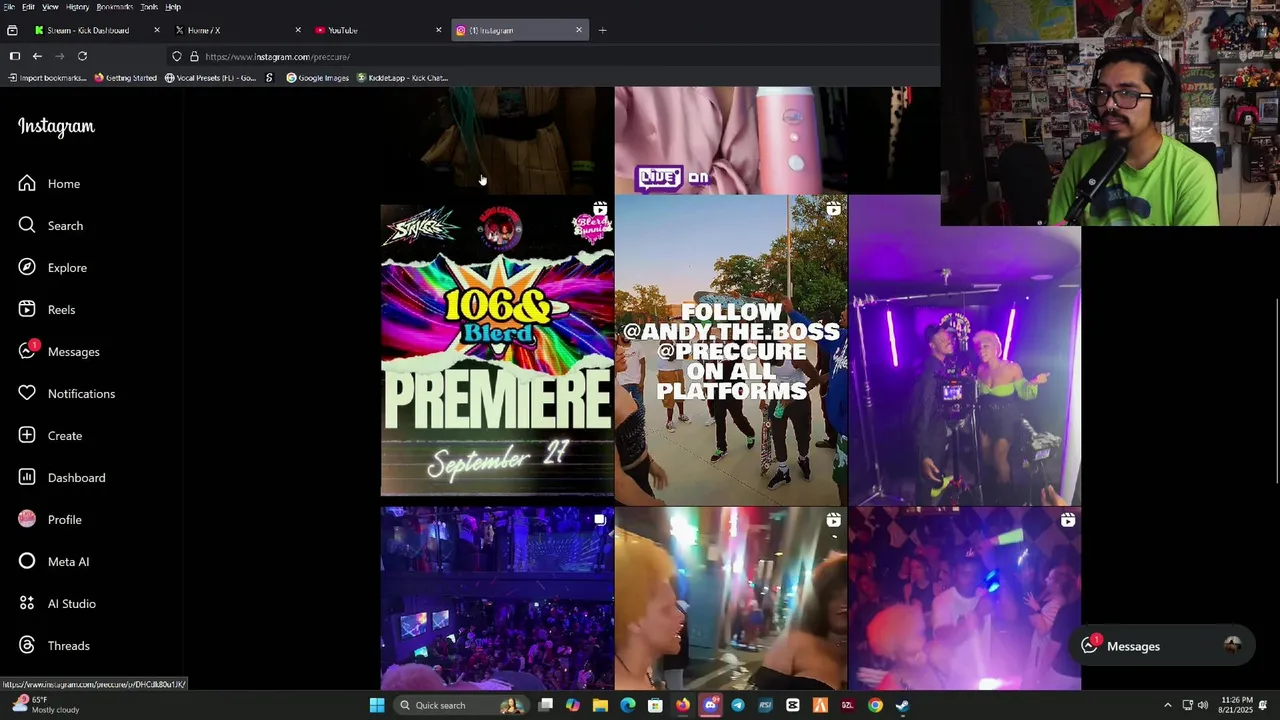
Task: Open the Bookmarks menu
Action: click(x=114, y=7)
